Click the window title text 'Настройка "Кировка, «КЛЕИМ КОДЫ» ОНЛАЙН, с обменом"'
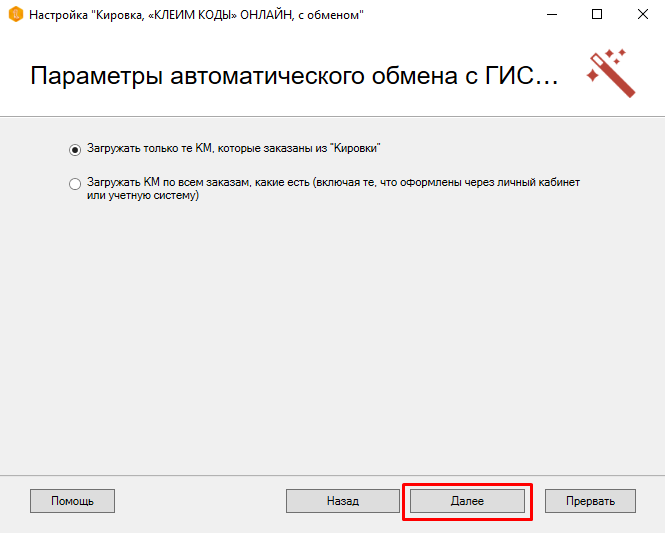The height and width of the screenshot is (533, 665). point(196,15)
